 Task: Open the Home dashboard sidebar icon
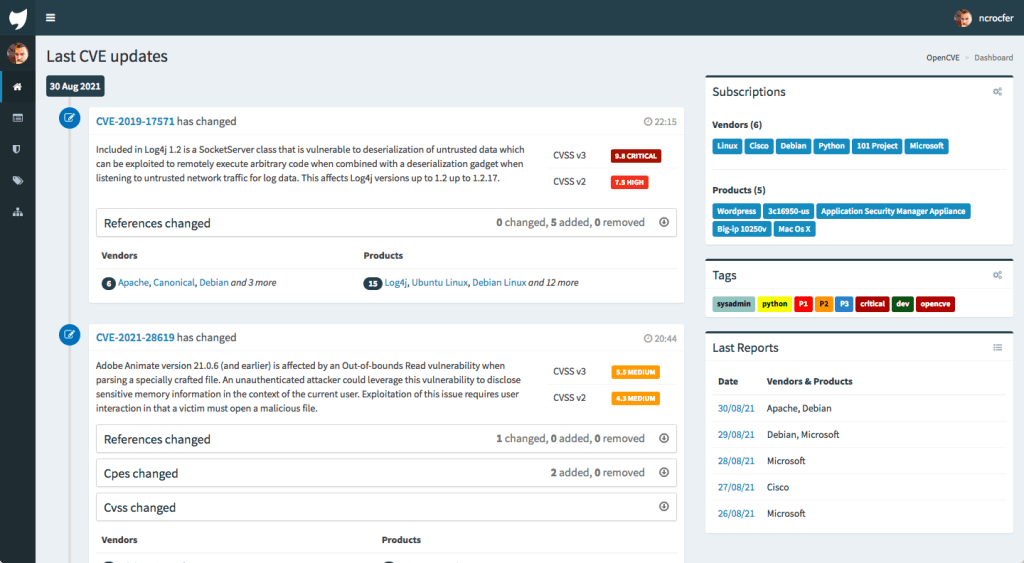(17, 87)
